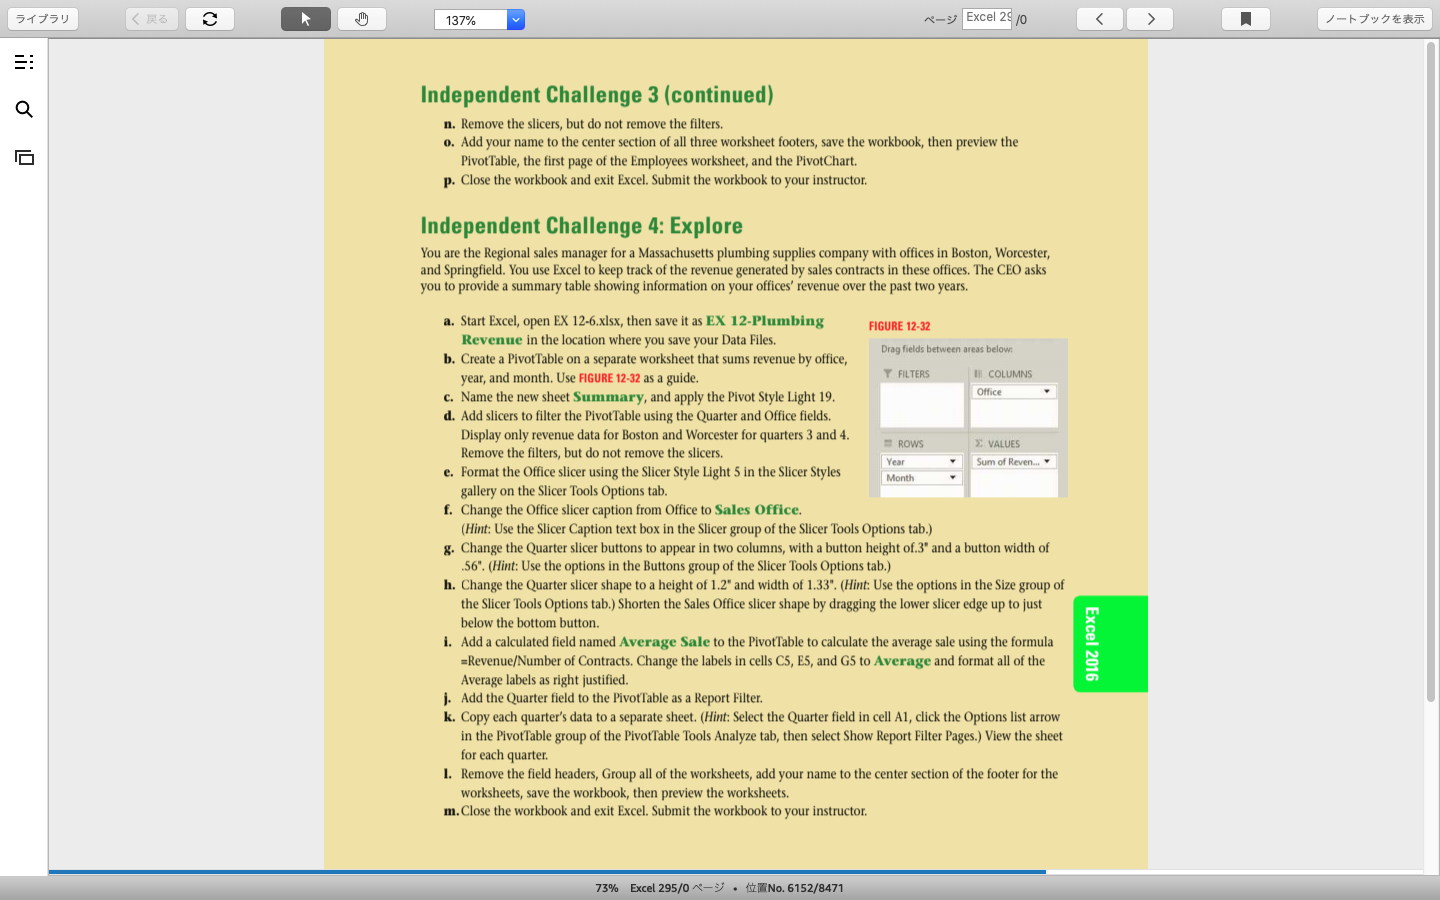
Task: Click the 位置No. 6152/8471 status text
Action: pos(794,888)
